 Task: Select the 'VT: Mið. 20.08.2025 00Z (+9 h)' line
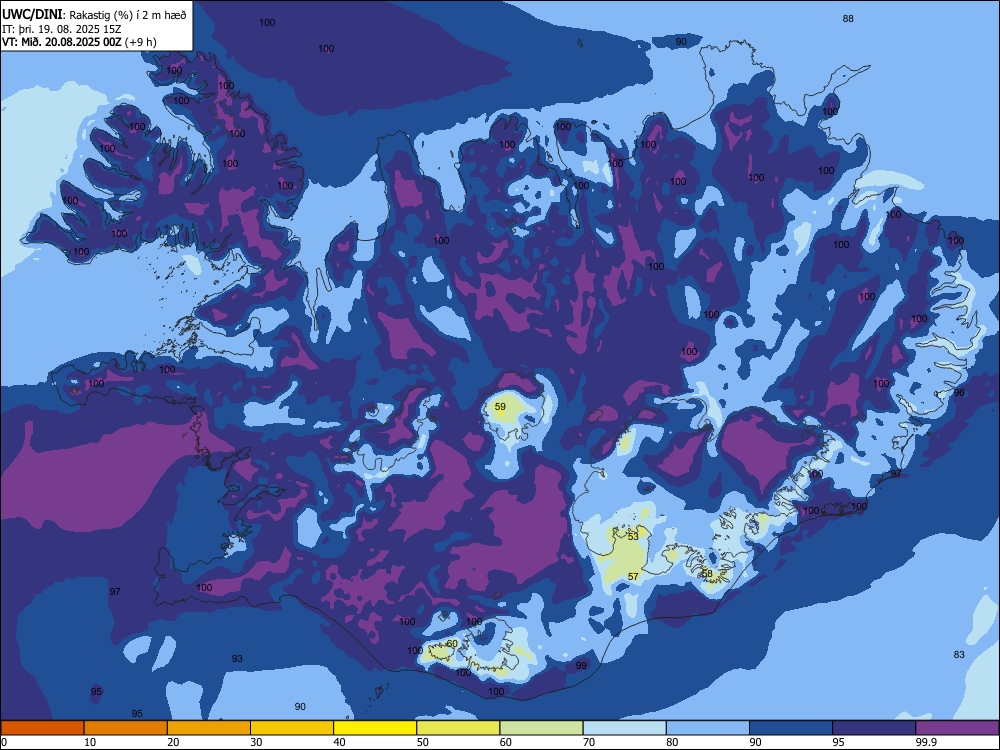point(79,42)
